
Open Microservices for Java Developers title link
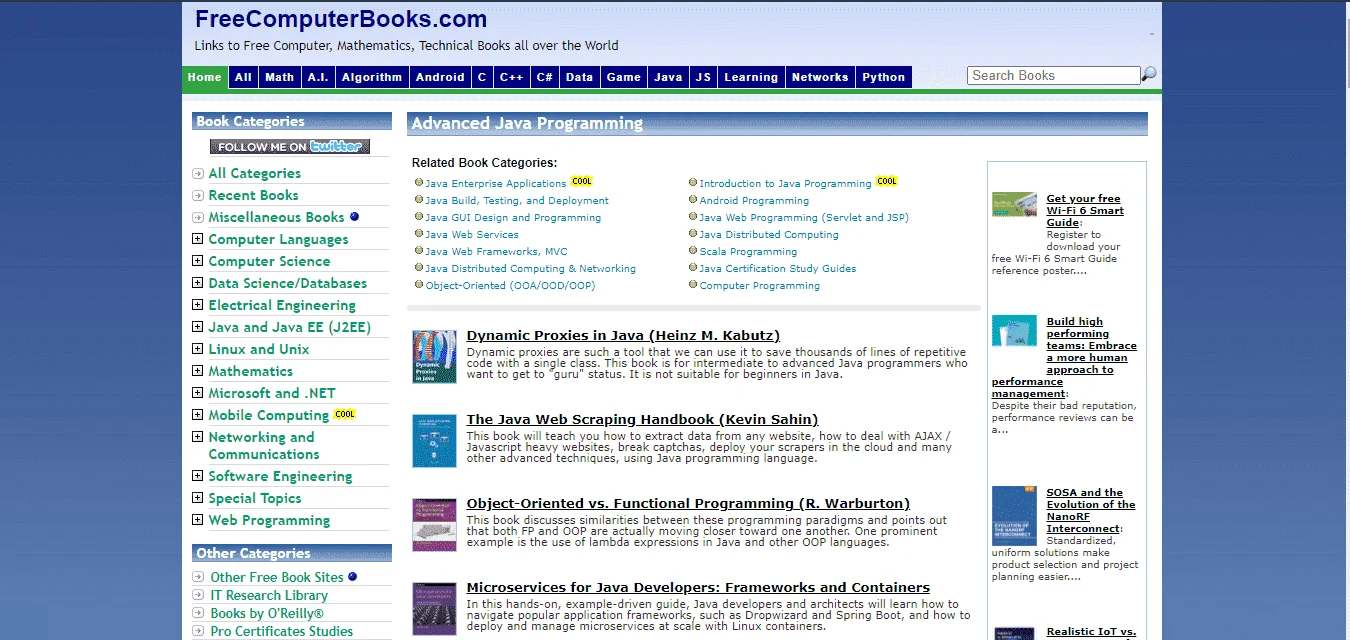(x=698, y=588)
